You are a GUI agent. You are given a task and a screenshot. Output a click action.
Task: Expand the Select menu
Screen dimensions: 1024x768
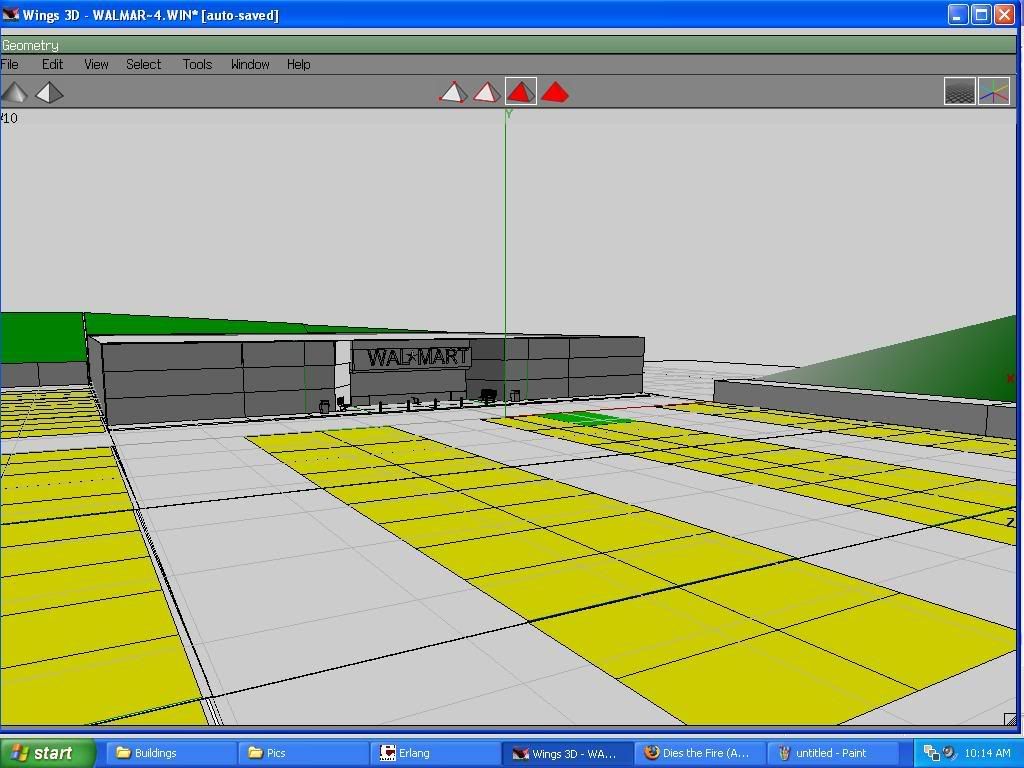[143, 64]
